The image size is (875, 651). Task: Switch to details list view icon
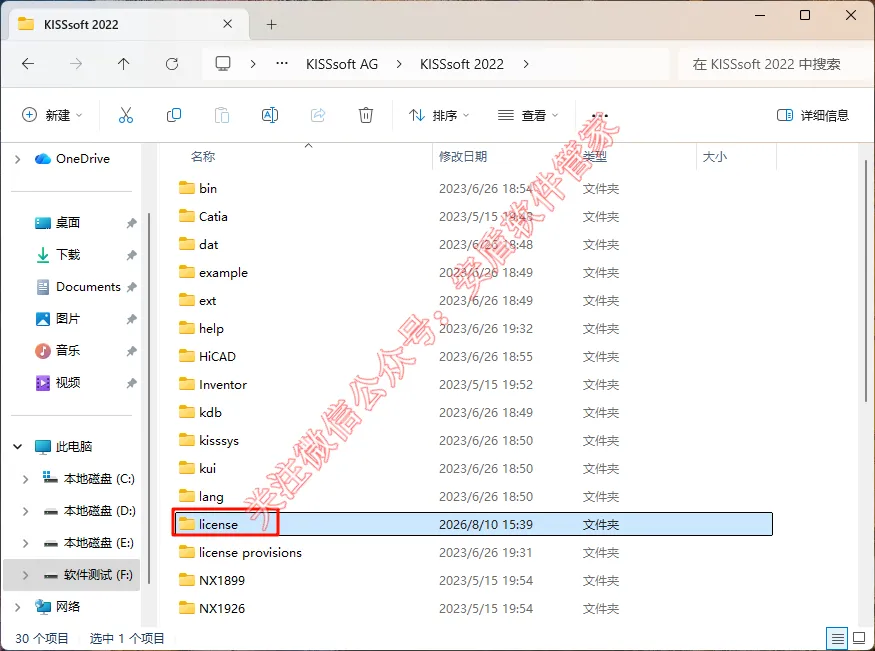pos(838,638)
